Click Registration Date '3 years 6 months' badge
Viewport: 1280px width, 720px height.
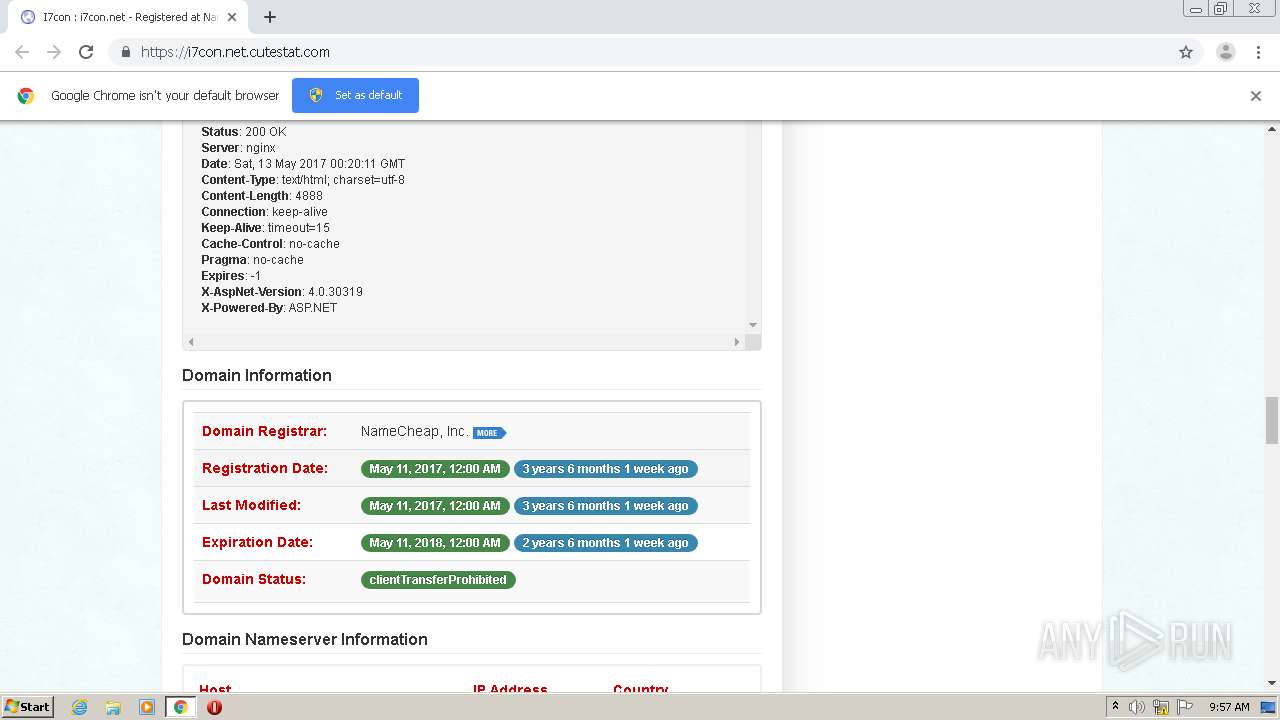(605, 468)
